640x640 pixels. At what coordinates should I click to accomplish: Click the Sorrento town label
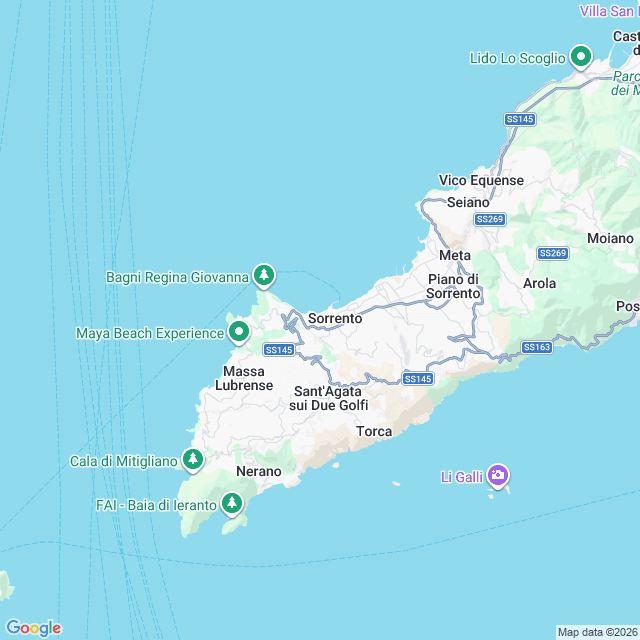(x=335, y=318)
